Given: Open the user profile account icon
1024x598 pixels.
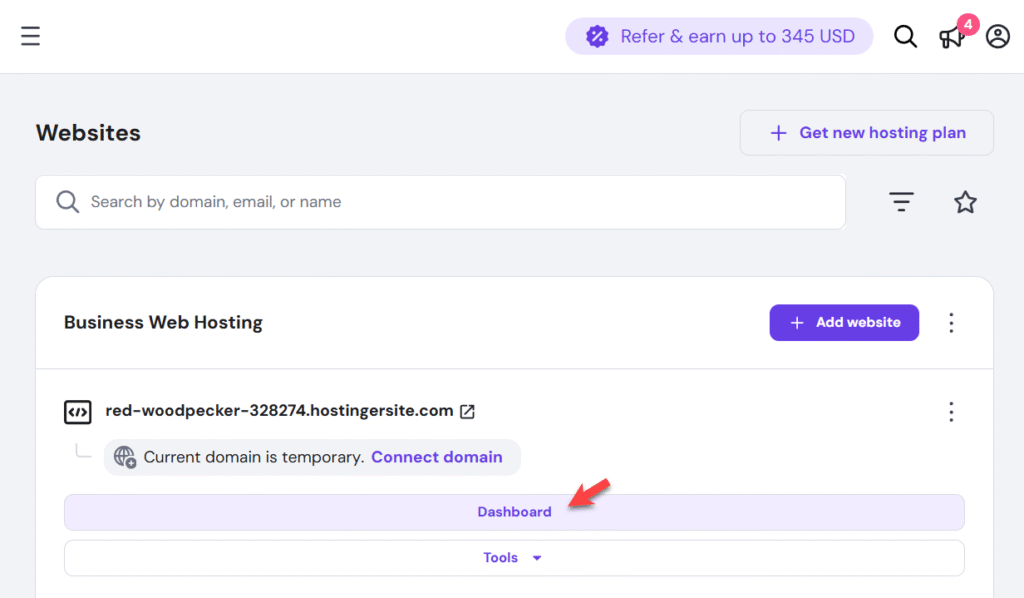Looking at the screenshot, I should pyautogui.click(x=997, y=37).
